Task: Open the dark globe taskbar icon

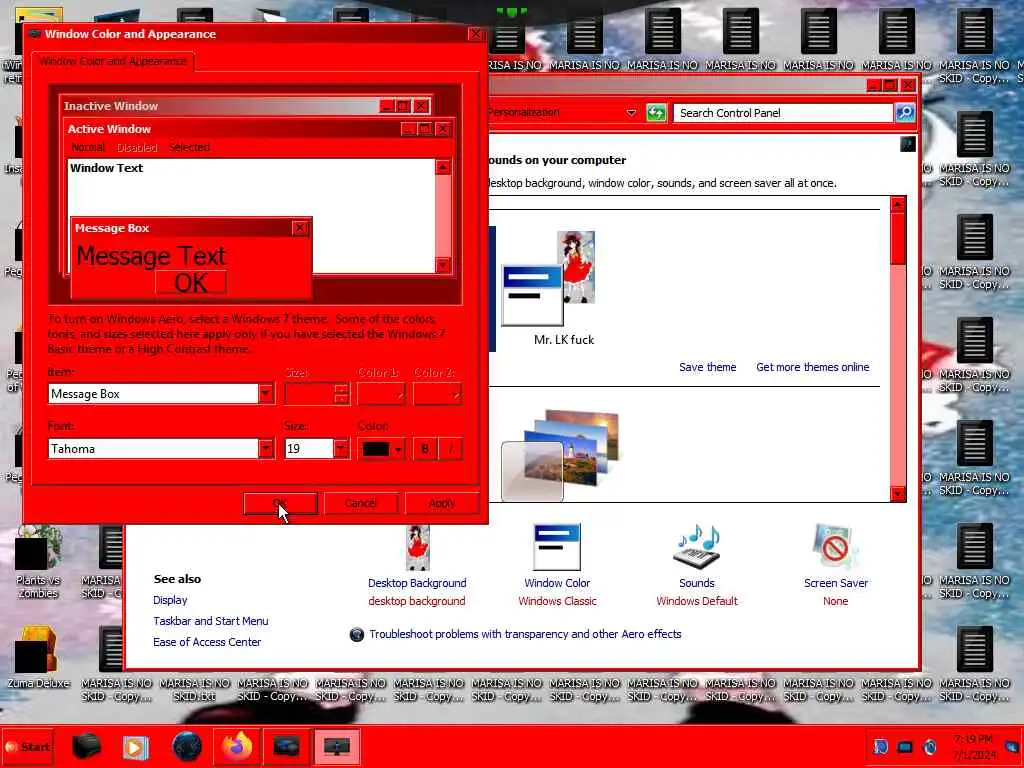Action: click(x=187, y=746)
